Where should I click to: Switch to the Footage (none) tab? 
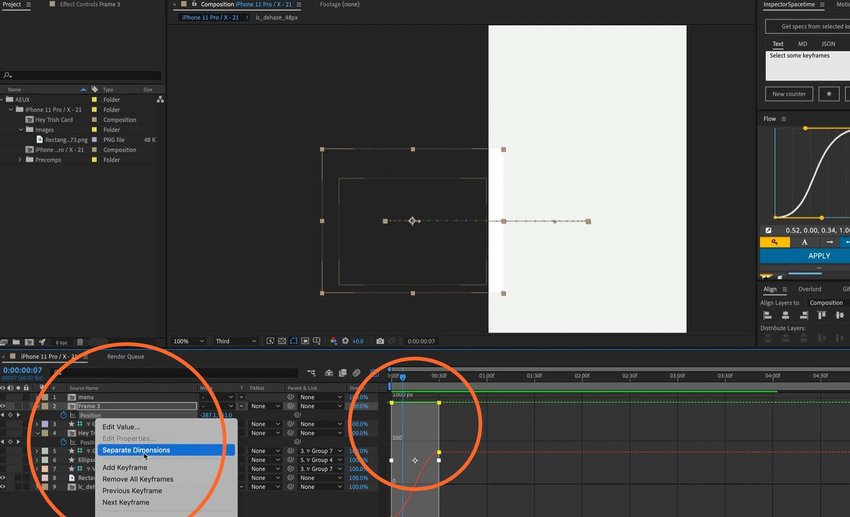[x=339, y=4]
